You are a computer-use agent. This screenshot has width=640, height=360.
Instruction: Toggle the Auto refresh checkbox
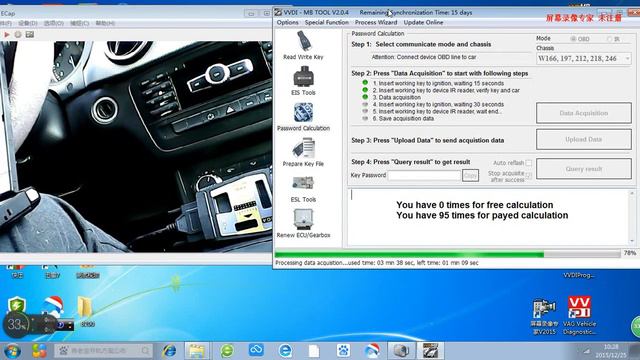point(529,163)
